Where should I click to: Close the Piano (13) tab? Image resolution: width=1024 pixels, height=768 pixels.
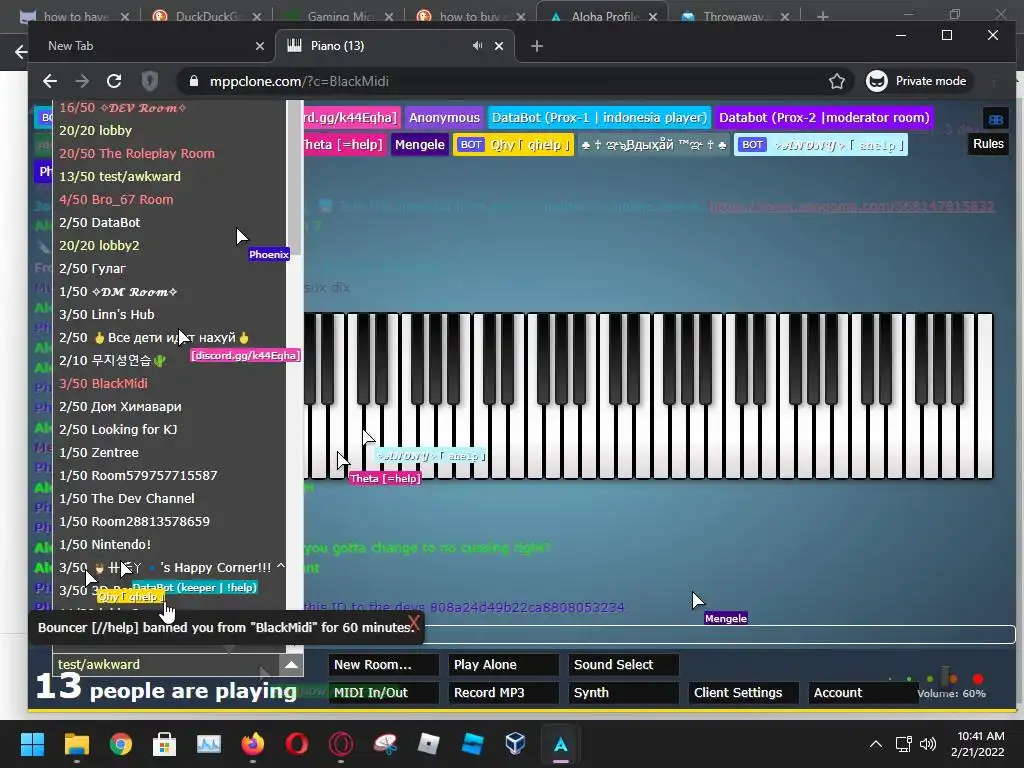point(499,46)
